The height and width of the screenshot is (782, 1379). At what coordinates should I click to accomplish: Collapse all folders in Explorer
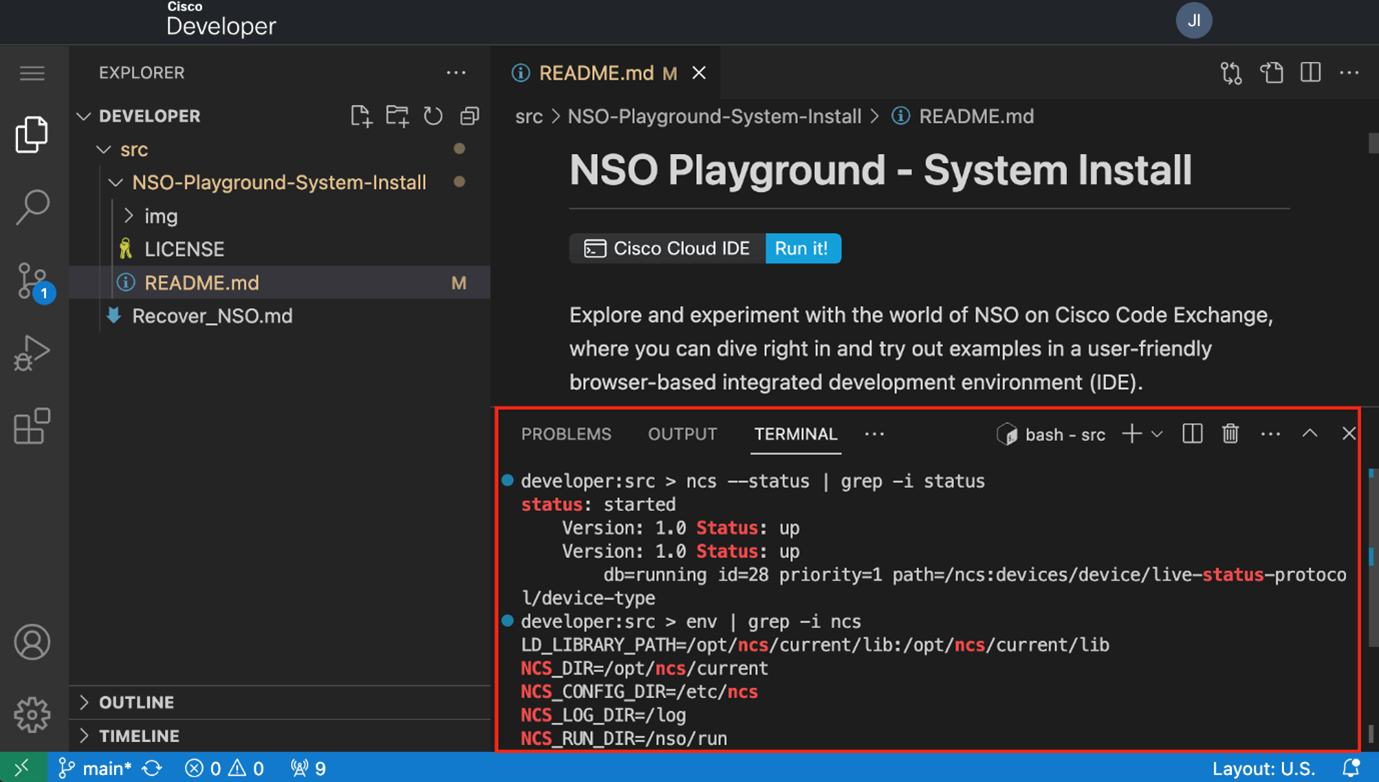pyautogui.click(x=469, y=115)
